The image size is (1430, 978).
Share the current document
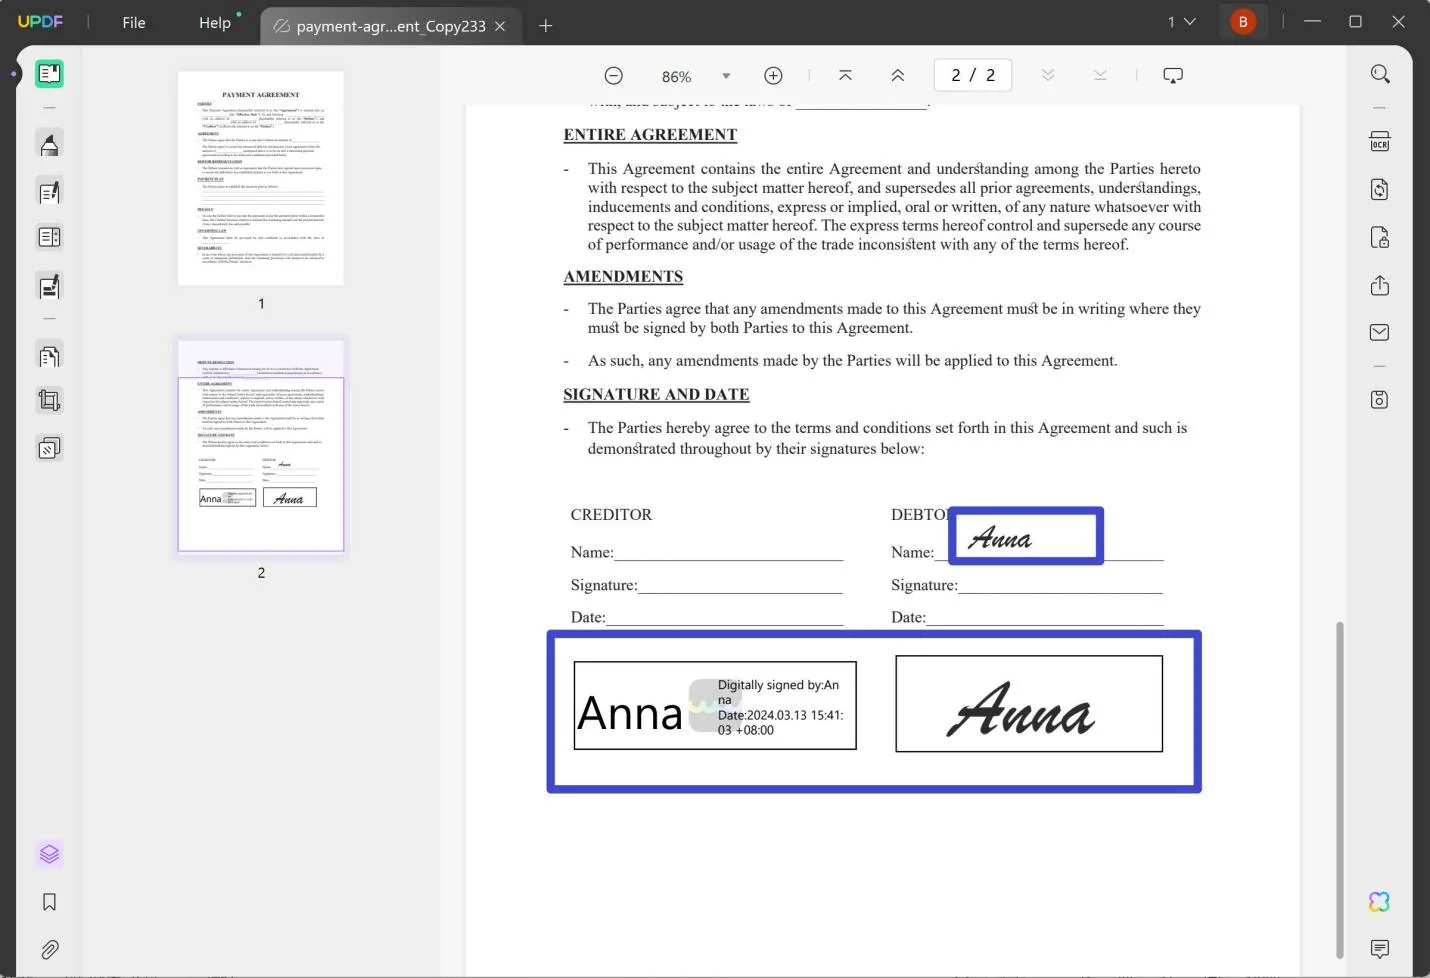[x=1380, y=285]
